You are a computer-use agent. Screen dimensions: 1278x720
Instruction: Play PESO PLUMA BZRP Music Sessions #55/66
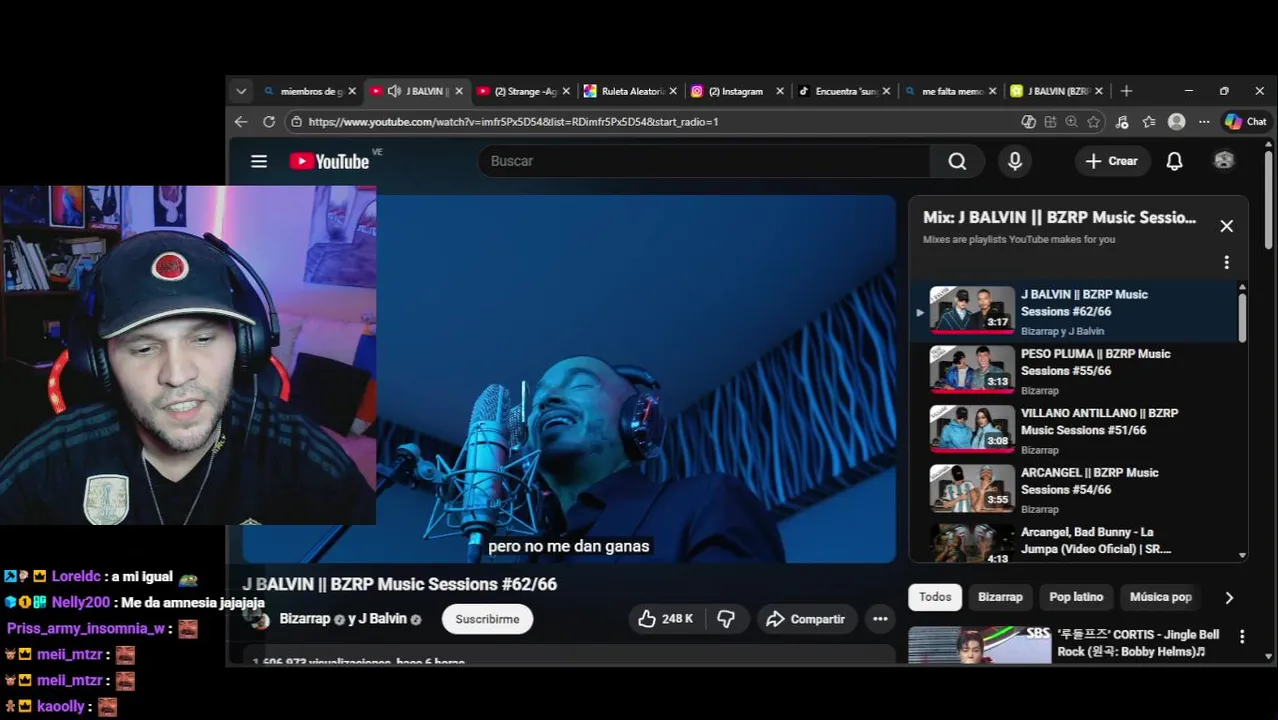point(1075,371)
